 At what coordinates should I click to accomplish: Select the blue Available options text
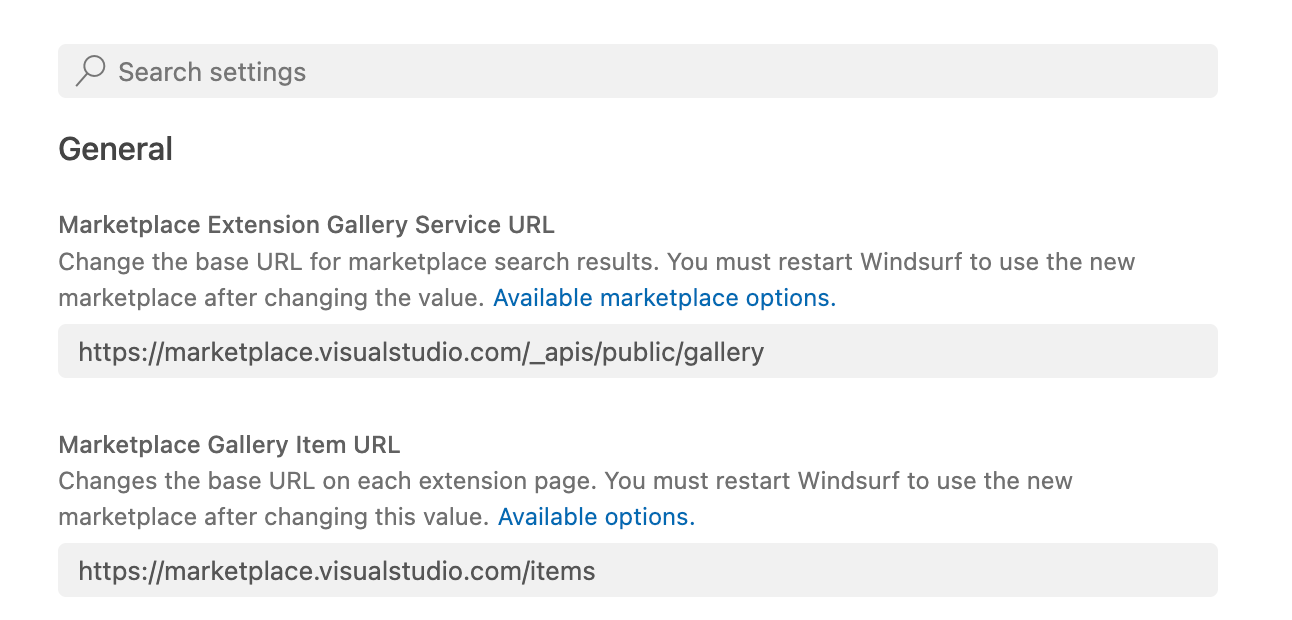coord(594,516)
